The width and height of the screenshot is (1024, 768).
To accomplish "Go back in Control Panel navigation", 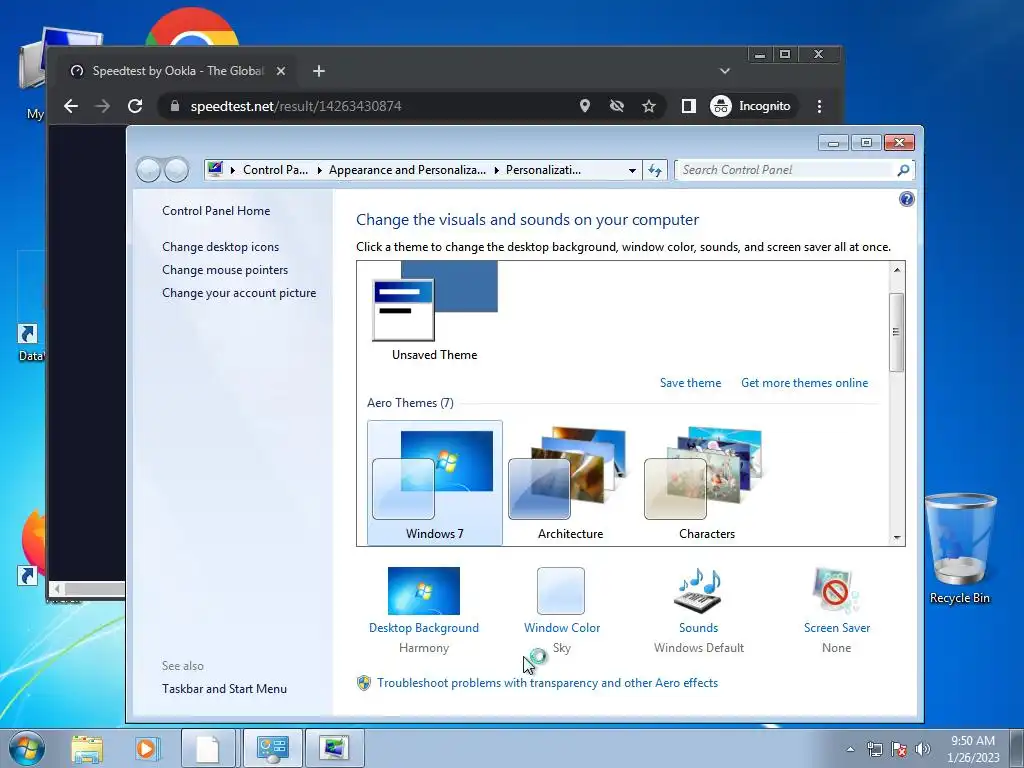I will coord(148,170).
